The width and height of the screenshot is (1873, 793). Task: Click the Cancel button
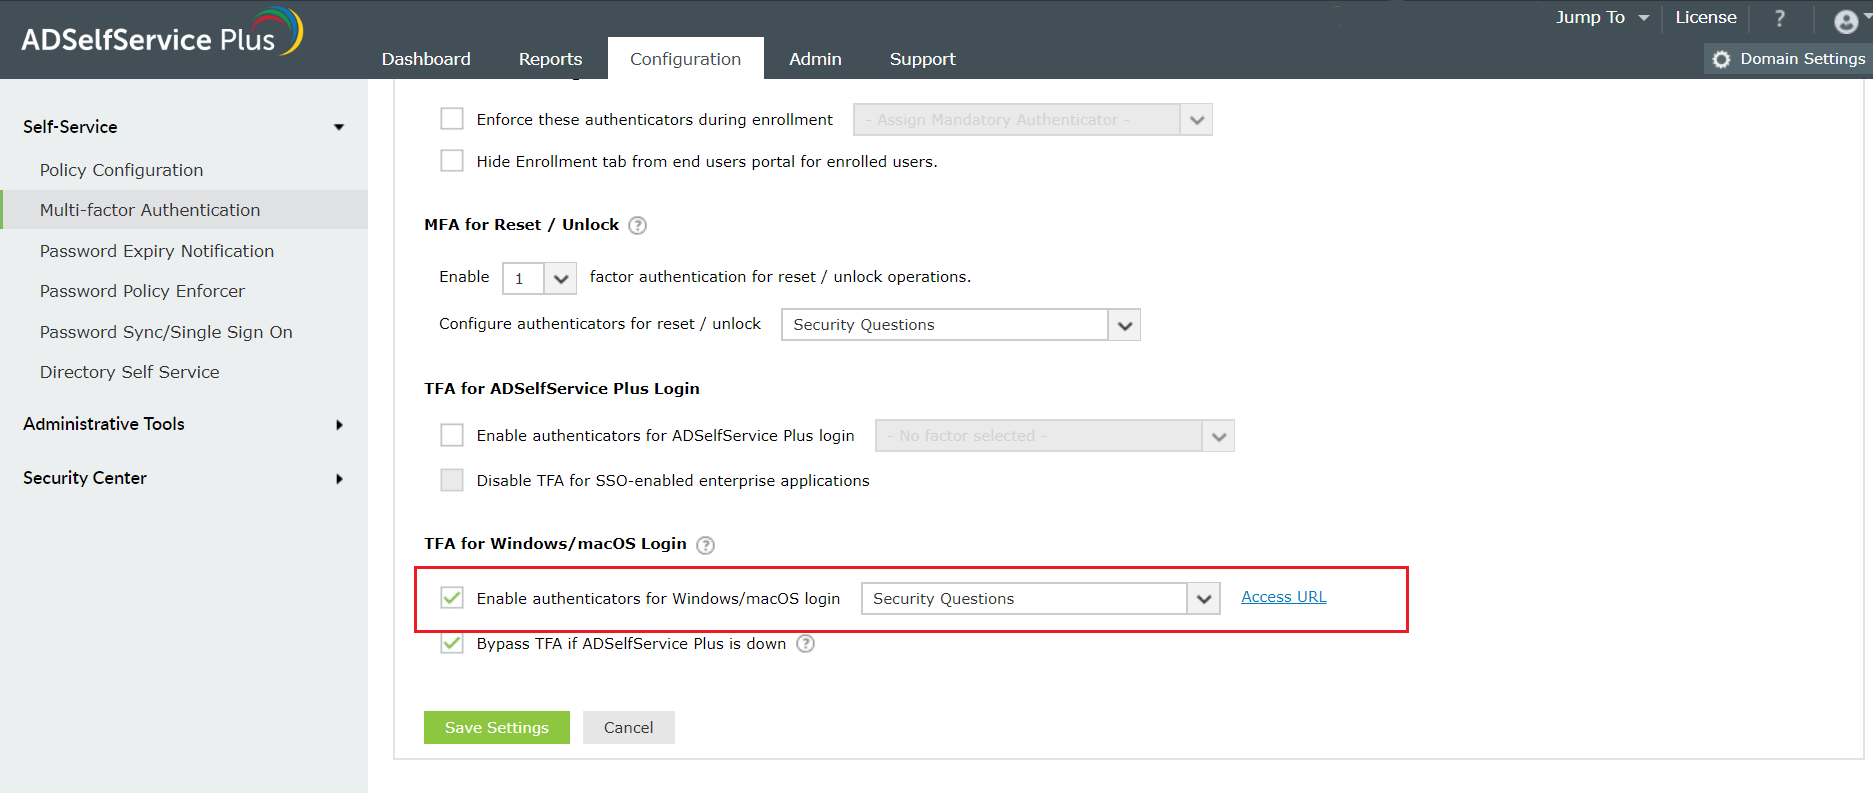(x=629, y=728)
